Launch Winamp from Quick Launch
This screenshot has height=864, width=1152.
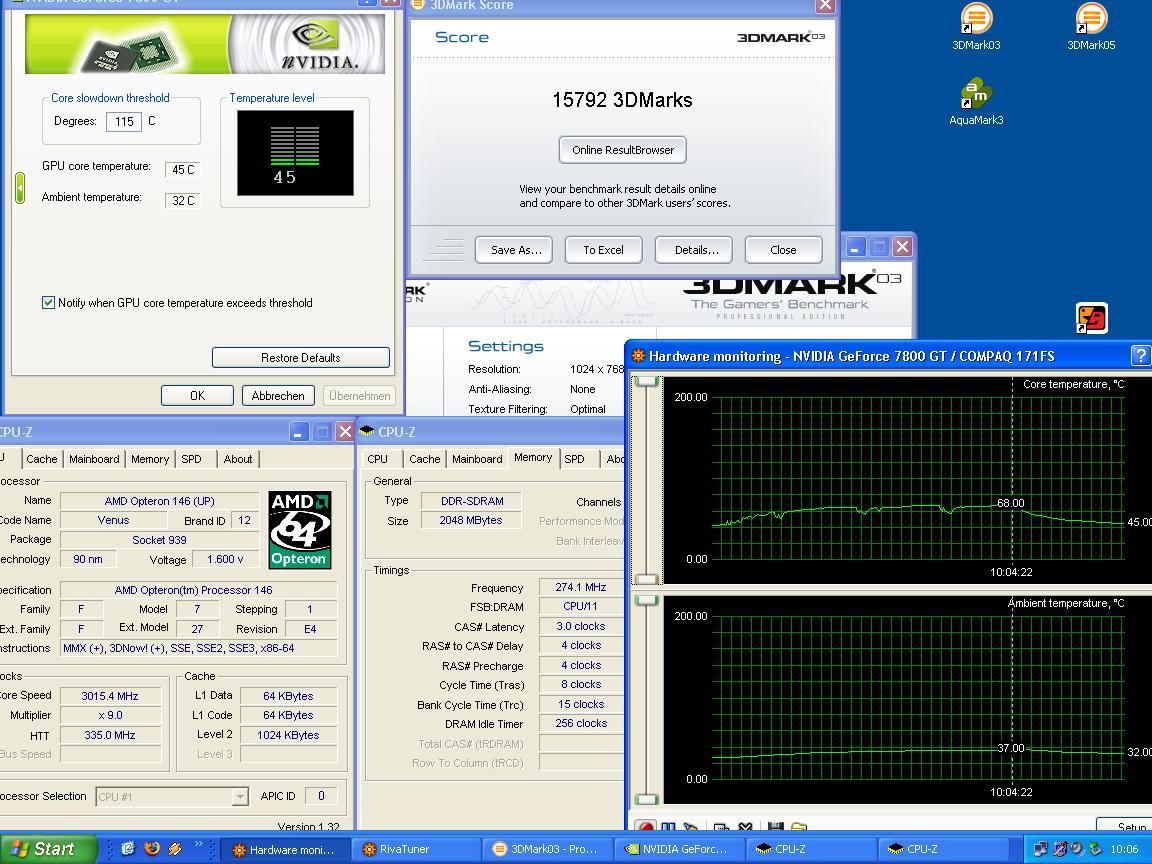[175, 849]
